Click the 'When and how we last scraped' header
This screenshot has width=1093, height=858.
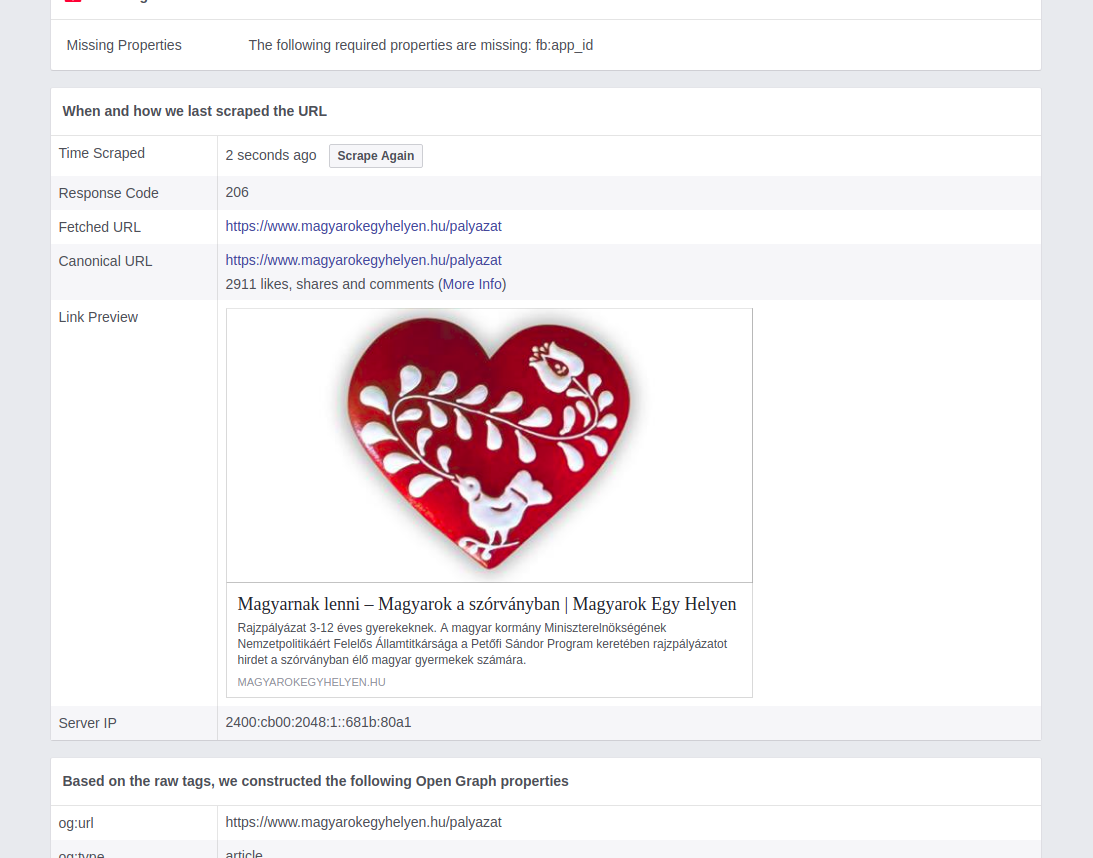tap(194, 112)
